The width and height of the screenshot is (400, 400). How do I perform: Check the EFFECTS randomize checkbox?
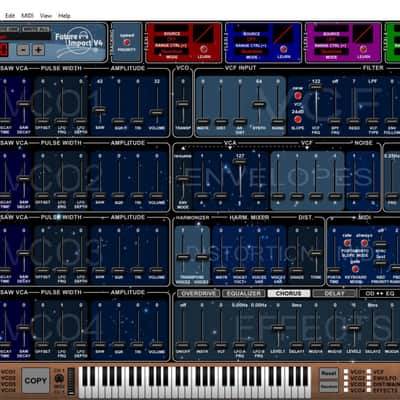369,390
